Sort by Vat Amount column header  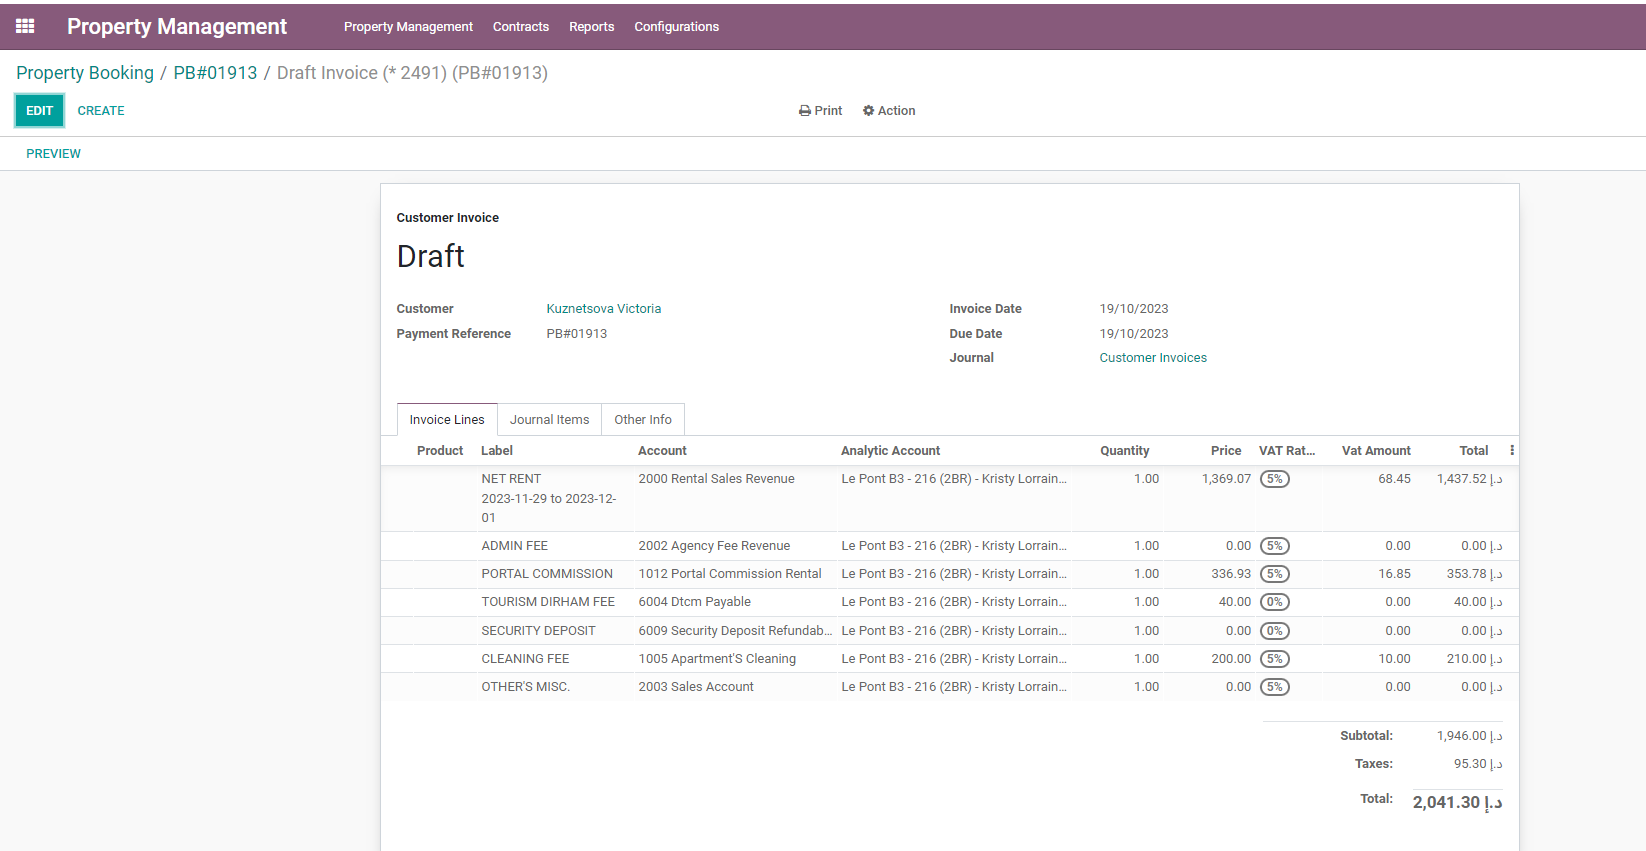tap(1376, 451)
